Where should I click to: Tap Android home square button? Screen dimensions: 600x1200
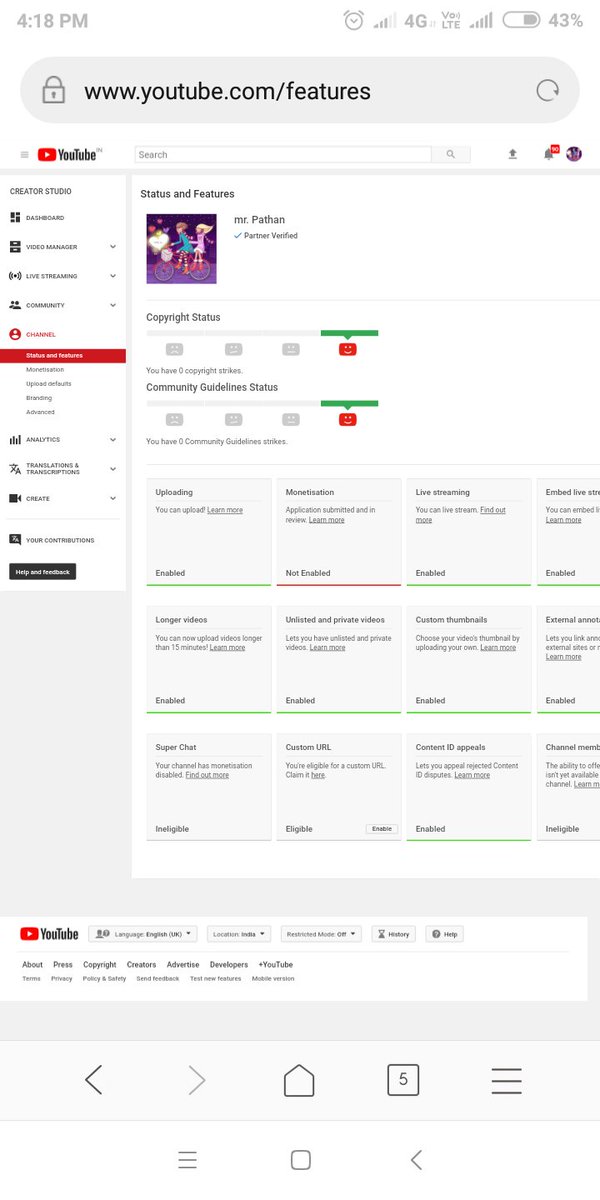(300, 1160)
